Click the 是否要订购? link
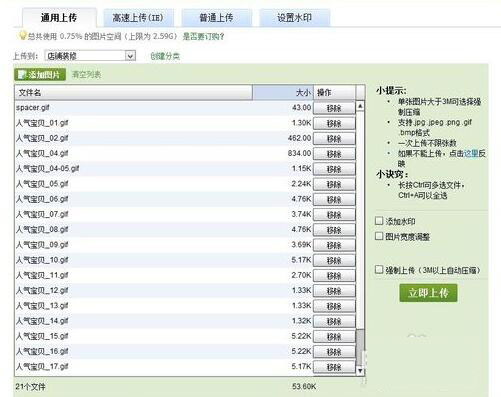This screenshot has width=501, height=397. (x=203, y=36)
